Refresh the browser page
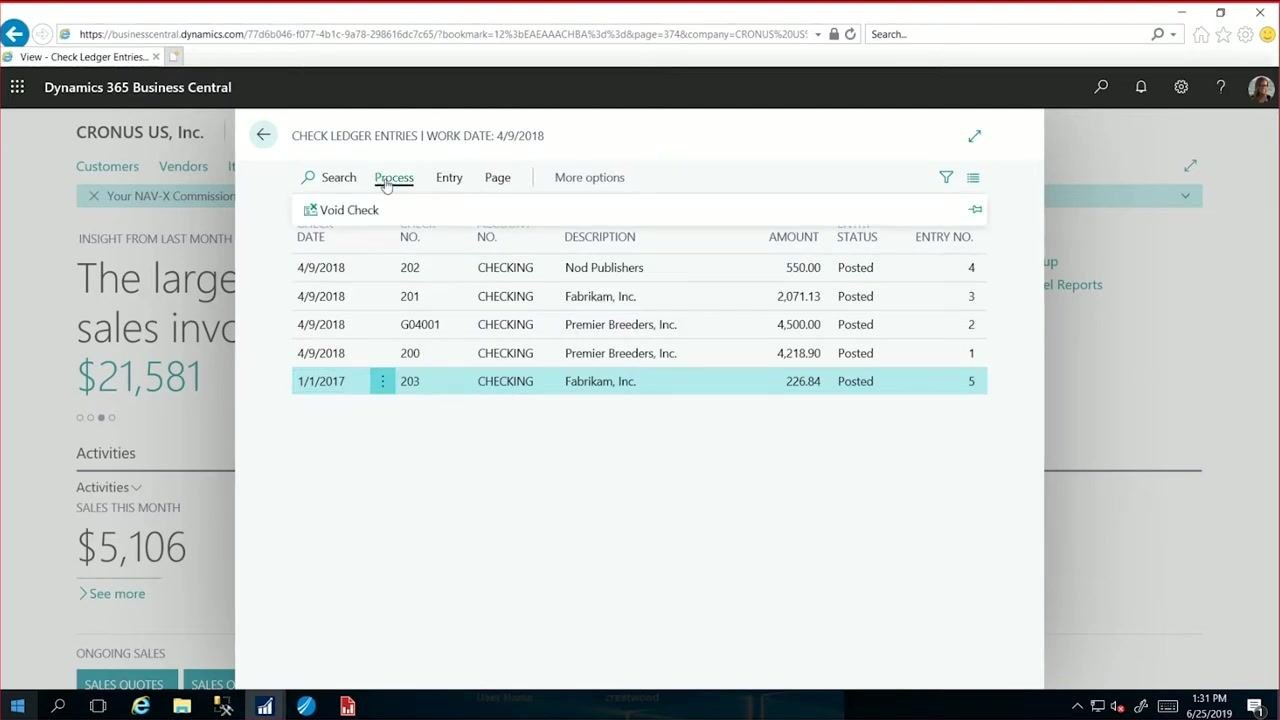This screenshot has width=1280, height=720. [850, 34]
